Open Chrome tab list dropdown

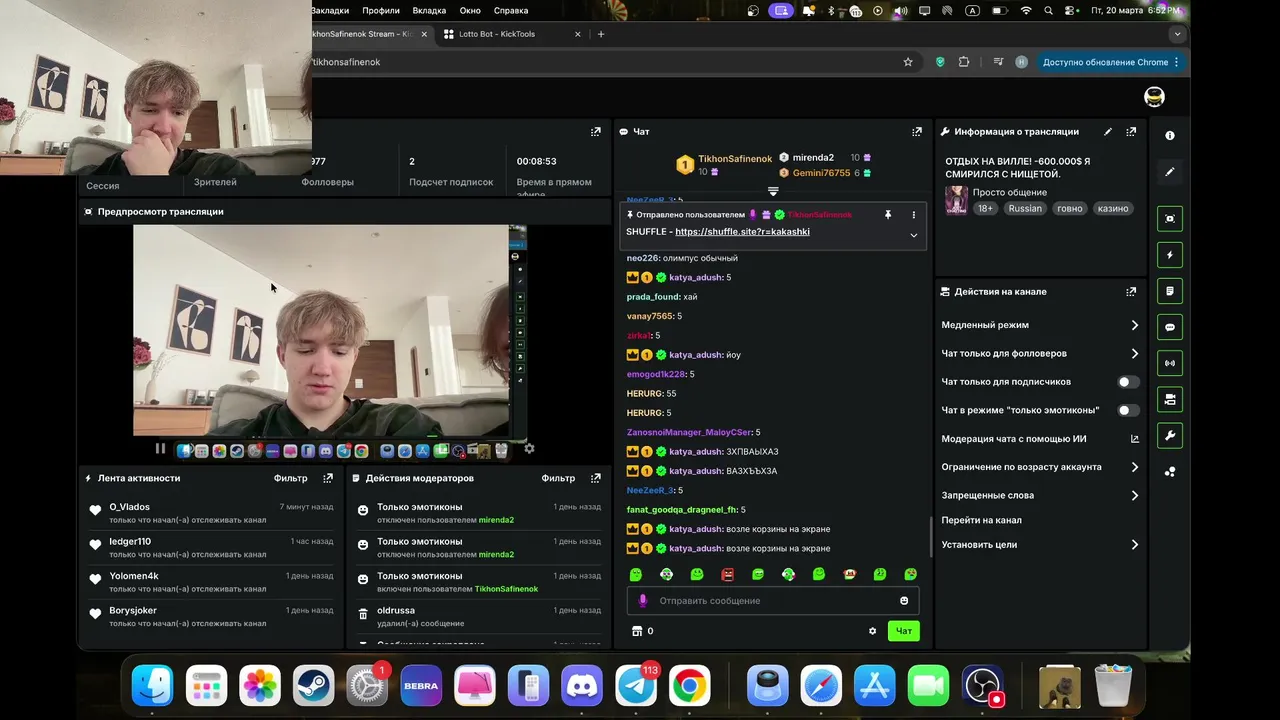point(1177,34)
